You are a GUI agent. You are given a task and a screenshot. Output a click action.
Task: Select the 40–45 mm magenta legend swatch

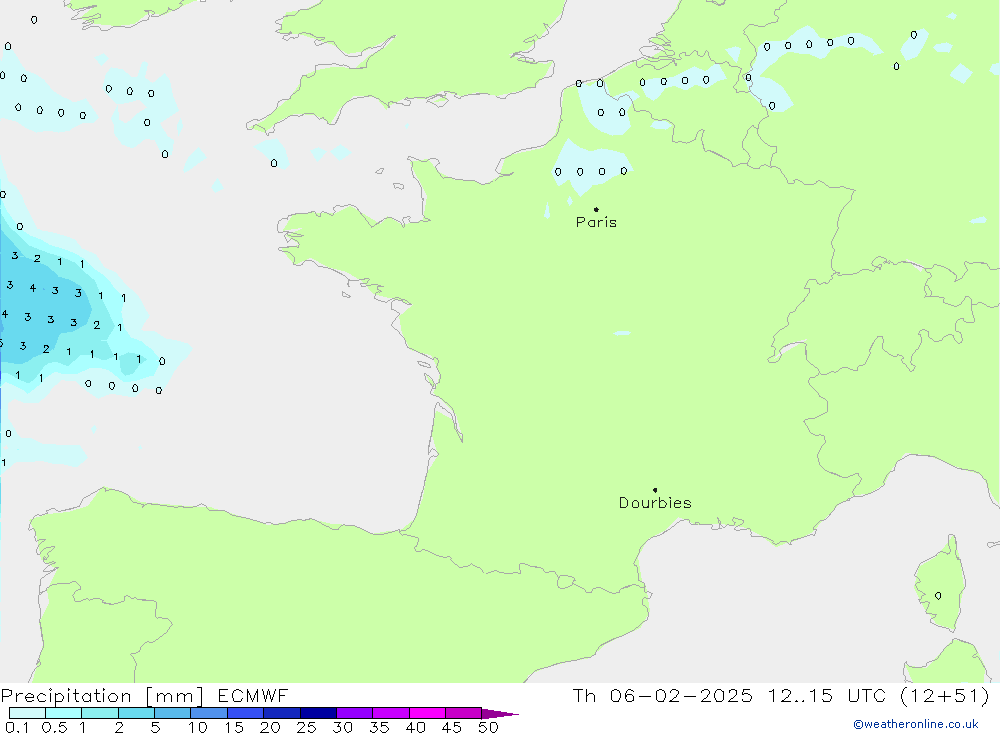point(427,713)
